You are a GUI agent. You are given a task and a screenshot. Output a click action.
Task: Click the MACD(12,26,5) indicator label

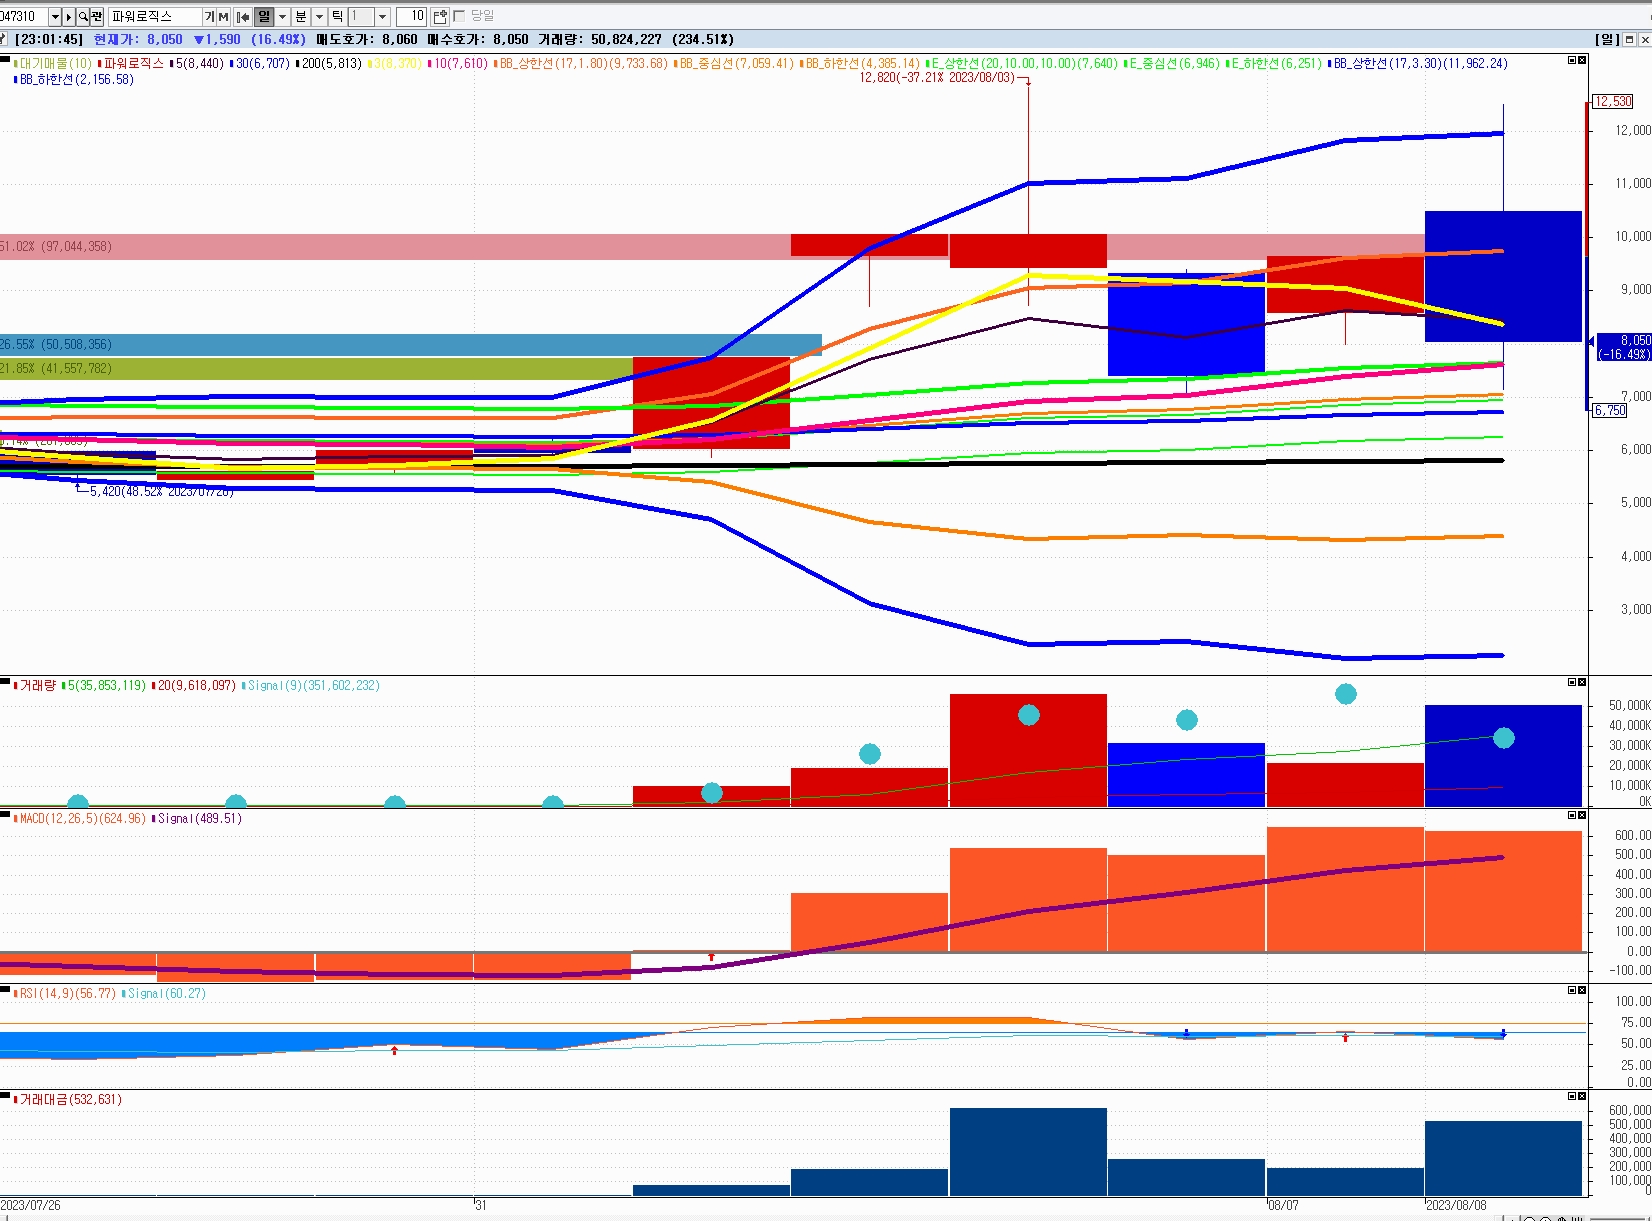82,818
